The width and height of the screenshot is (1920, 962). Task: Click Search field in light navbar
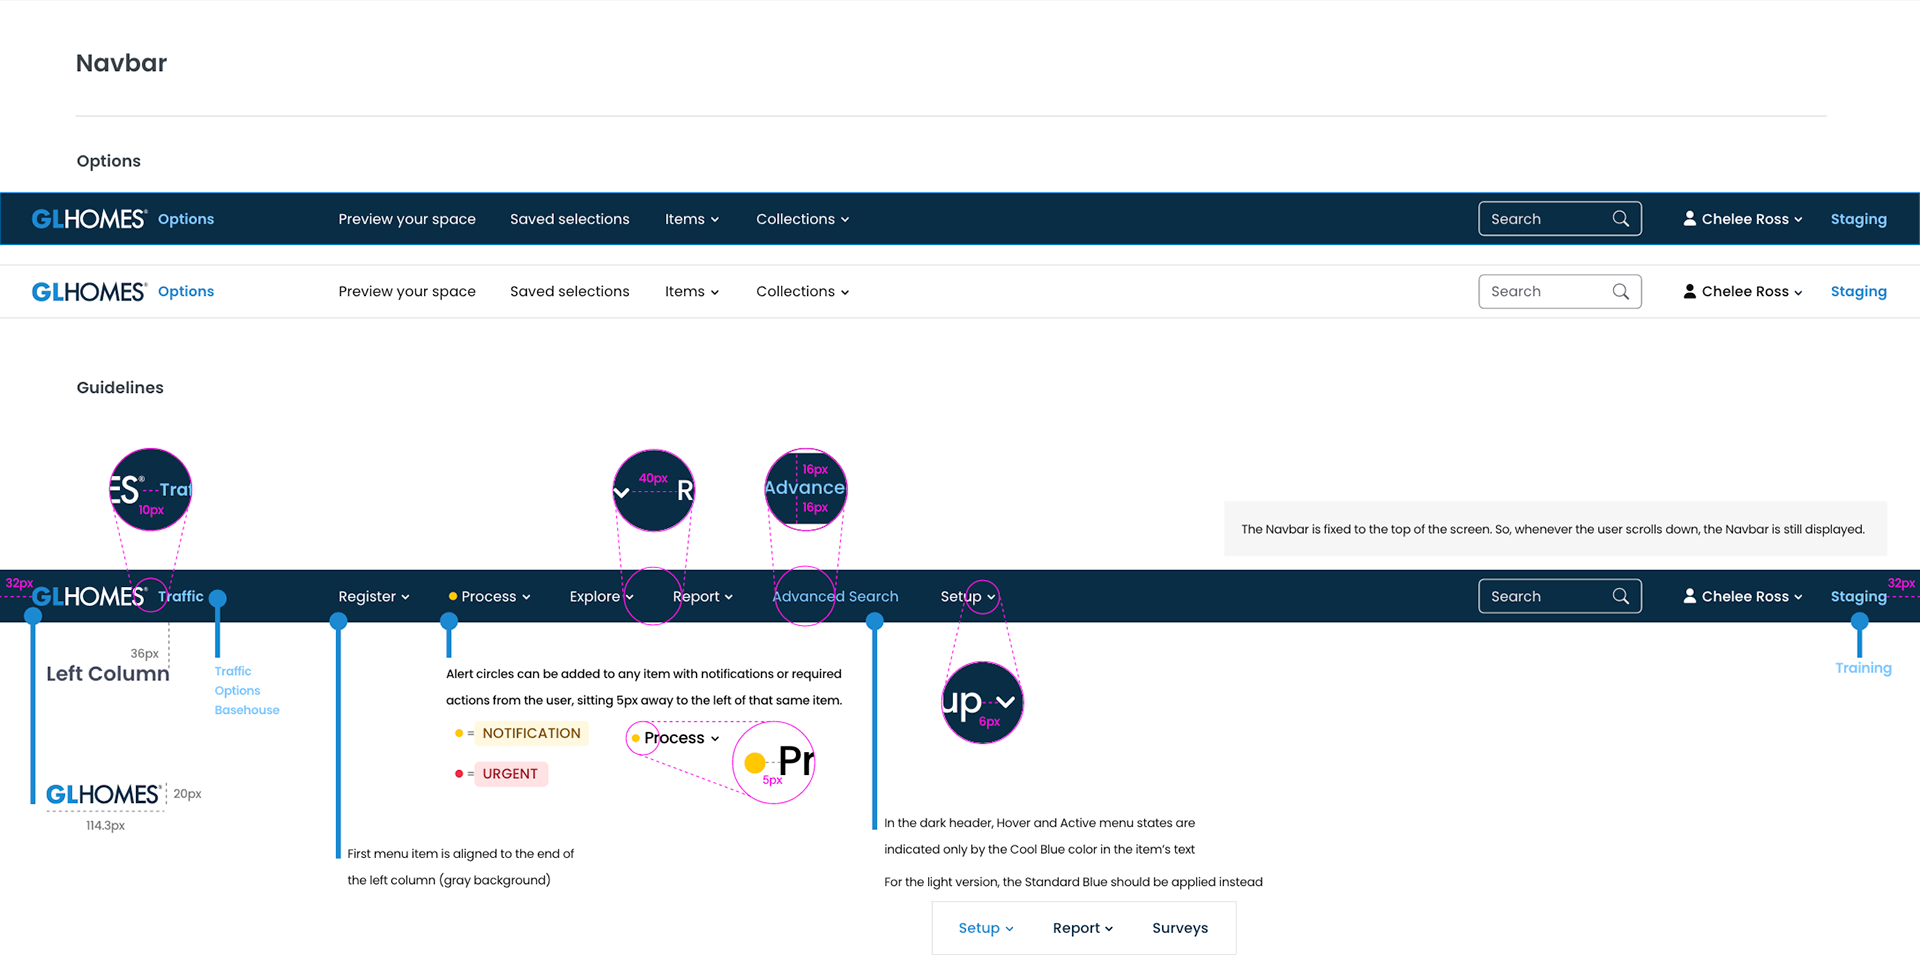[1560, 292]
